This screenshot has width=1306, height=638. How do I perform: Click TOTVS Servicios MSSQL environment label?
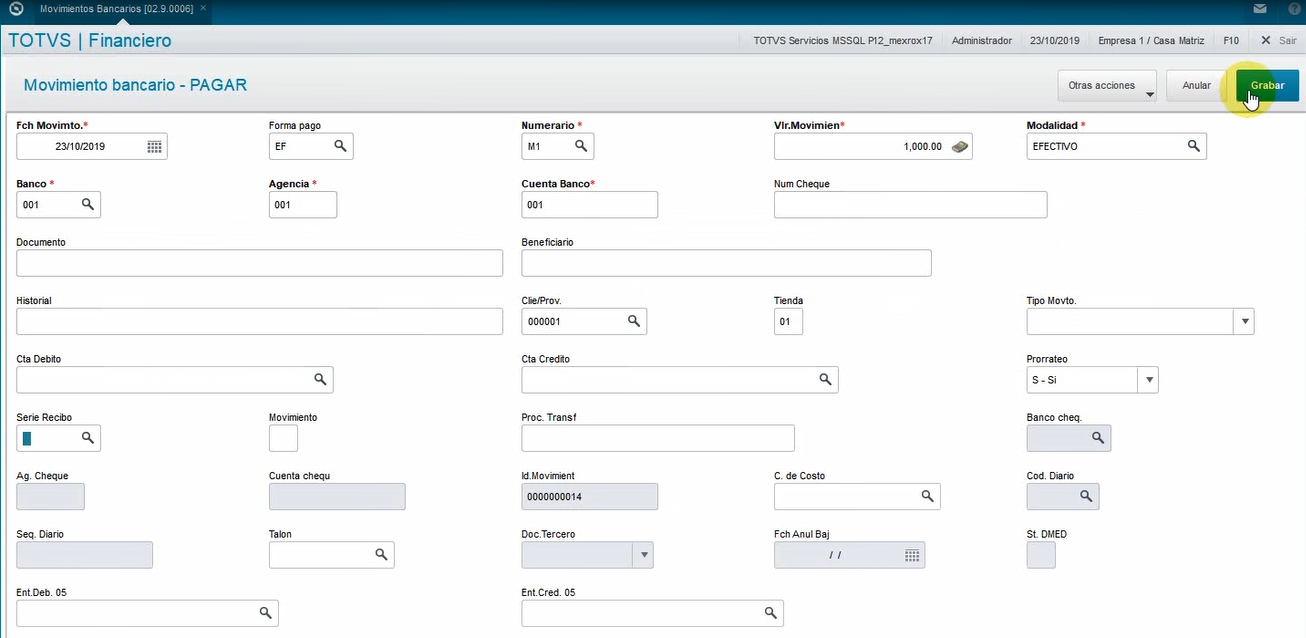click(842, 41)
